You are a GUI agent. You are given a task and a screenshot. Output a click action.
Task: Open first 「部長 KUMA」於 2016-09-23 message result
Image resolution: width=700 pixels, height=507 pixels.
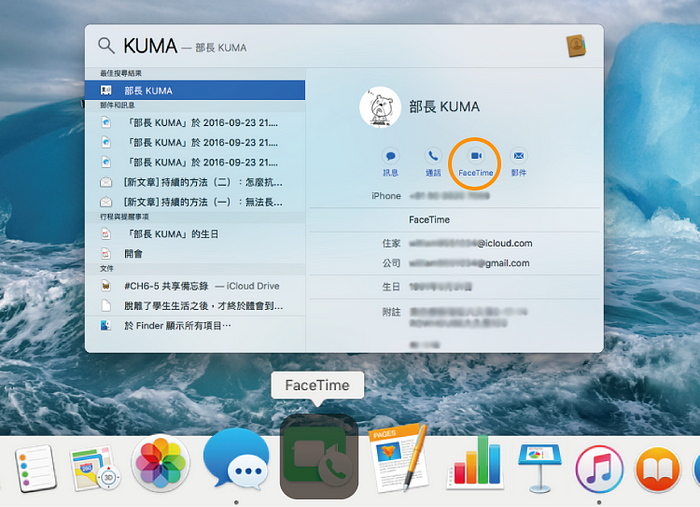coord(195,122)
